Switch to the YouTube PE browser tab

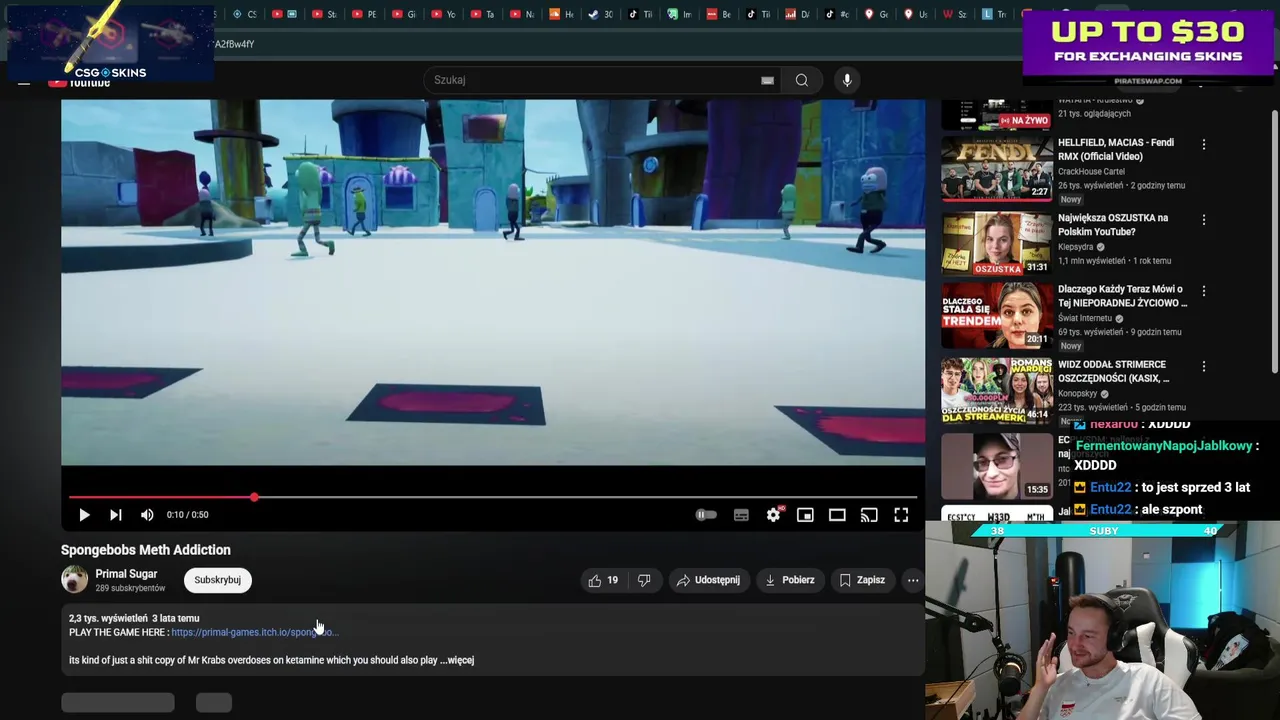tap(364, 14)
